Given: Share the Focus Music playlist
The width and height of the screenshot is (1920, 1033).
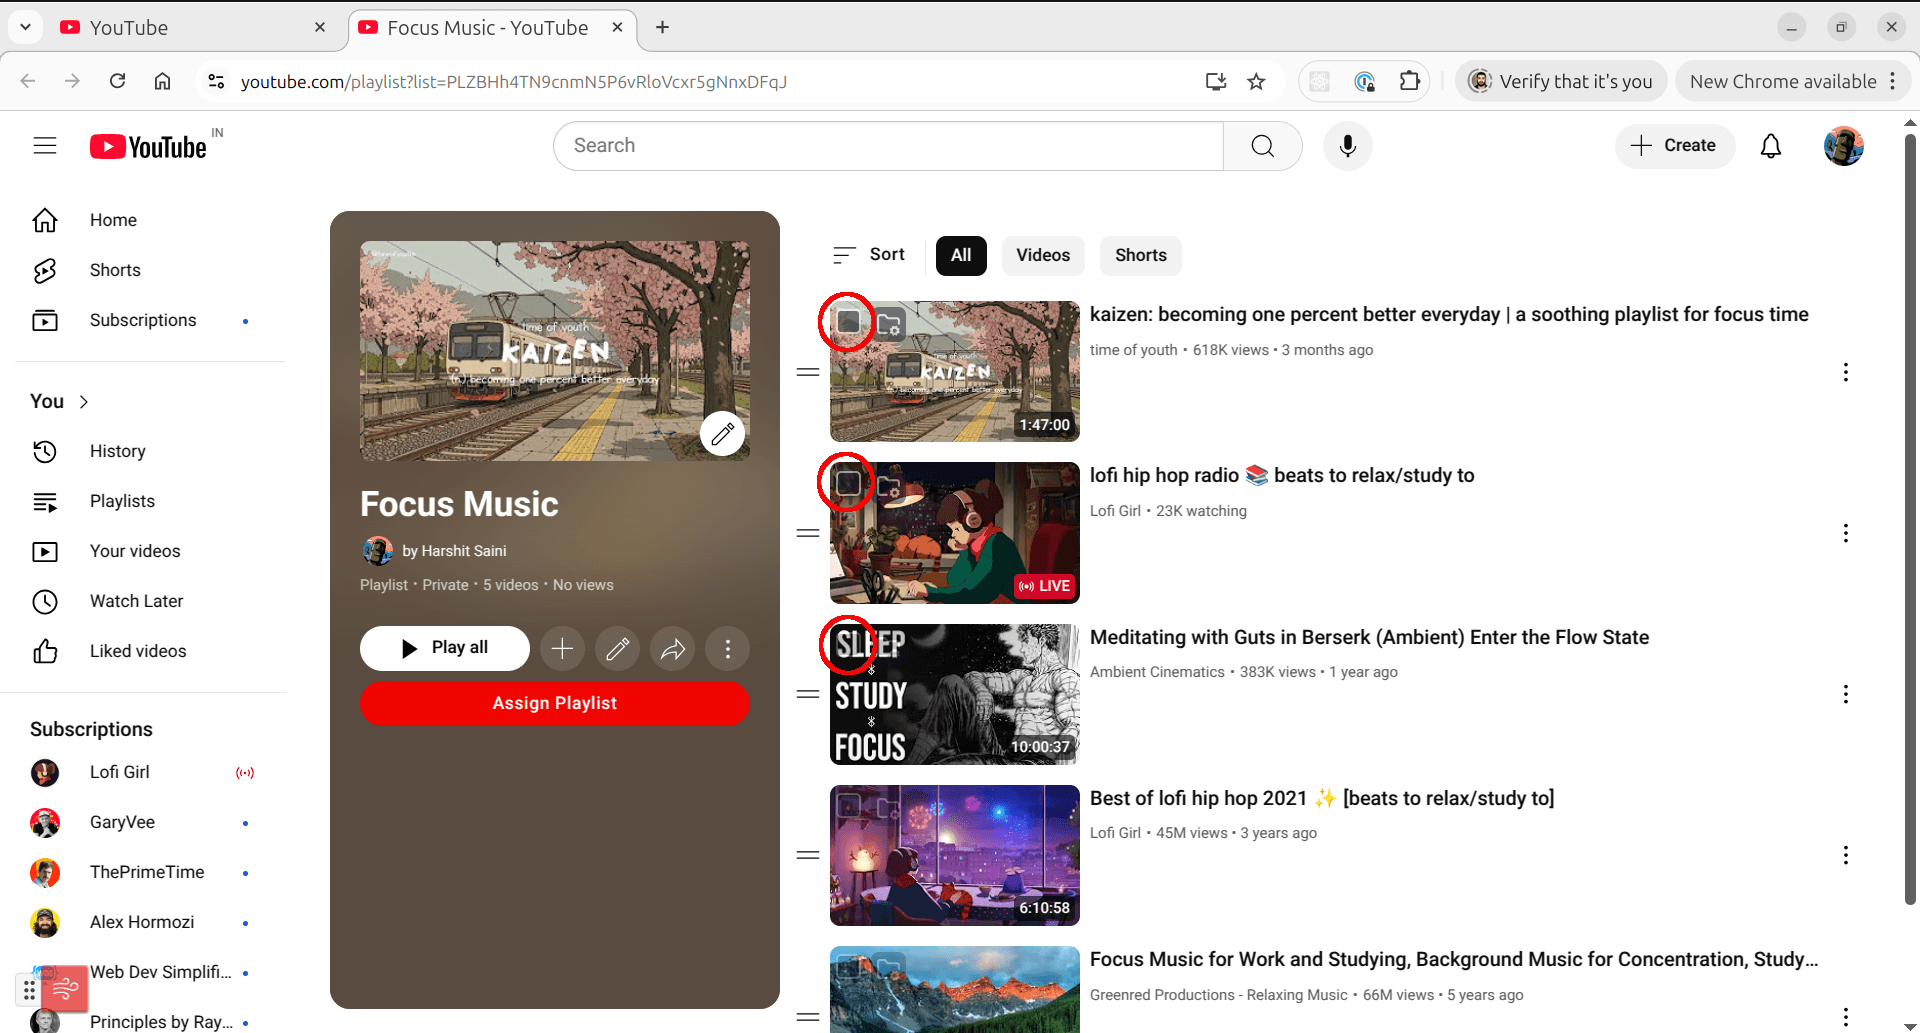Looking at the screenshot, I should 672,649.
